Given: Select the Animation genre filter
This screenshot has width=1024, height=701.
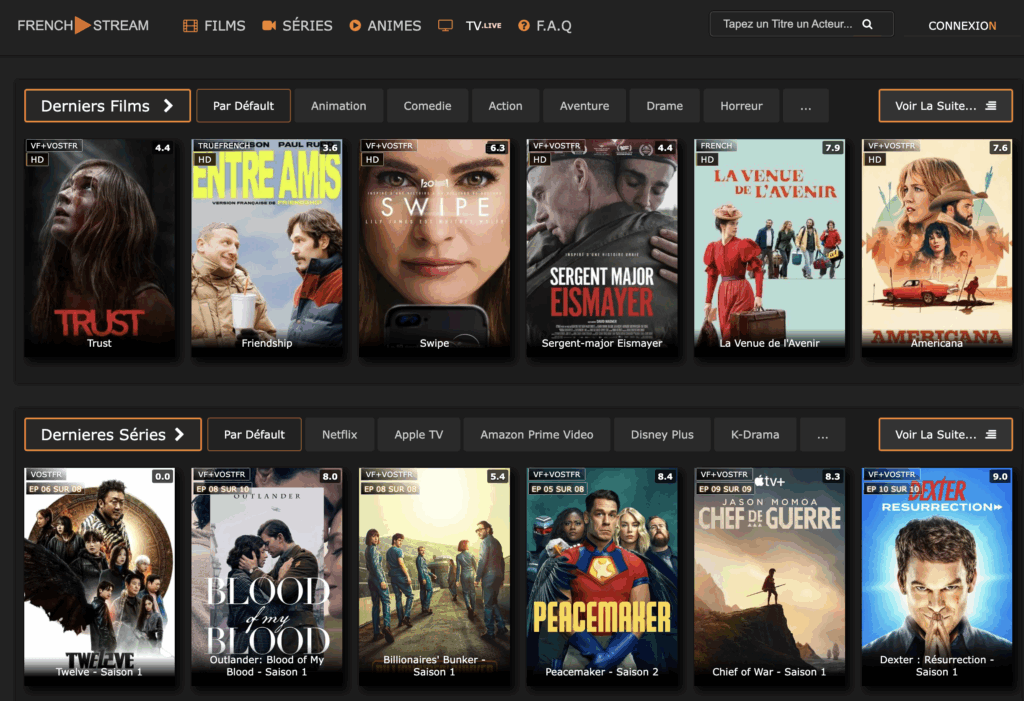Looking at the screenshot, I should pyautogui.click(x=338, y=106).
